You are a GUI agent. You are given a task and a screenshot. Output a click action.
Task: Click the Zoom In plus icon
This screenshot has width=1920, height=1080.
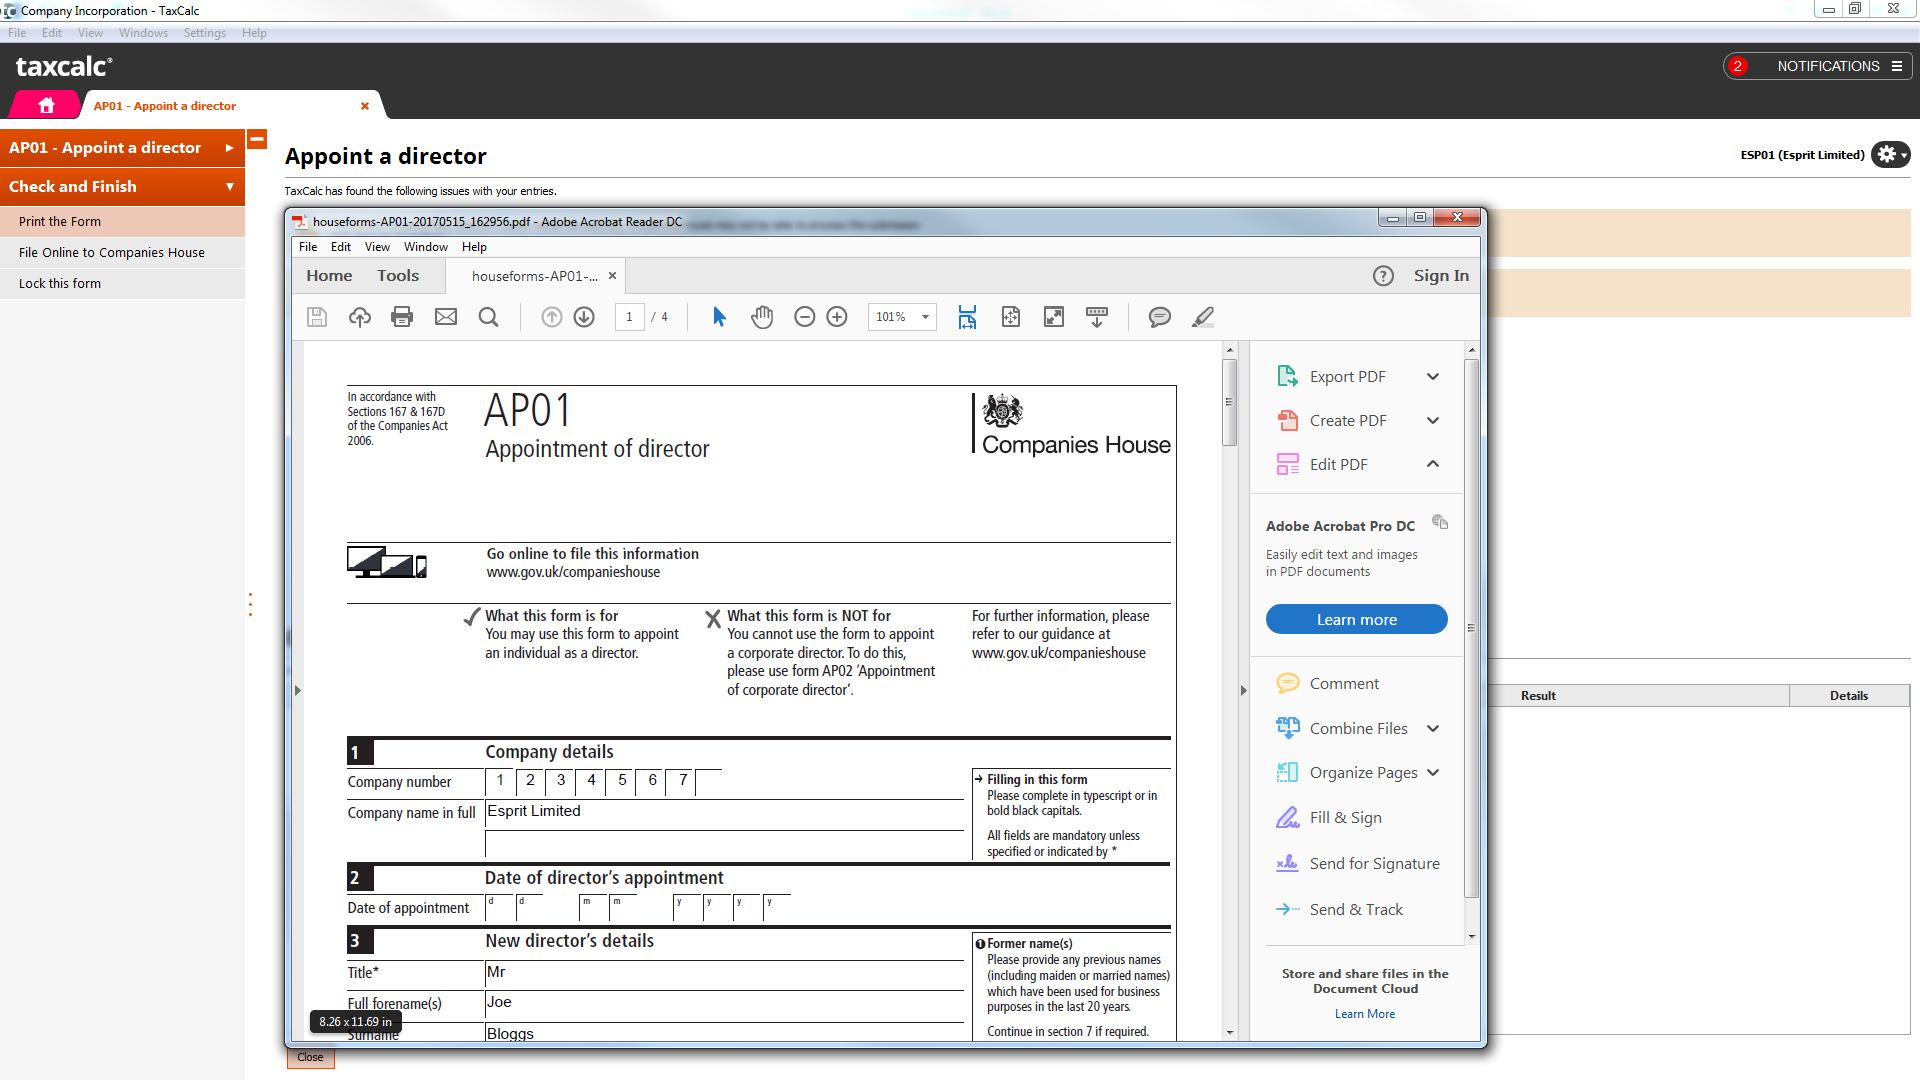pos(837,317)
